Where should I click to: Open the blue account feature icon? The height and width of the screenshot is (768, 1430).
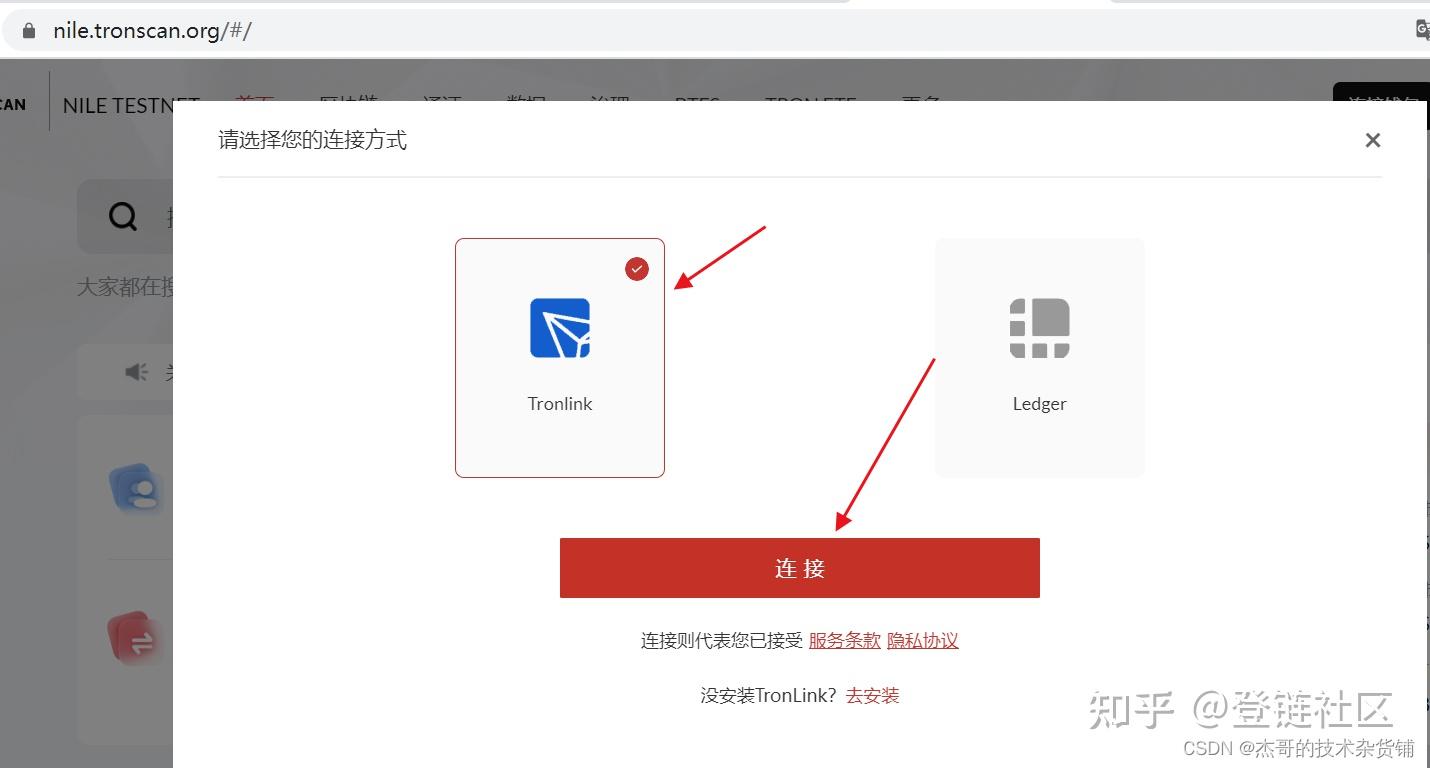(x=137, y=489)
